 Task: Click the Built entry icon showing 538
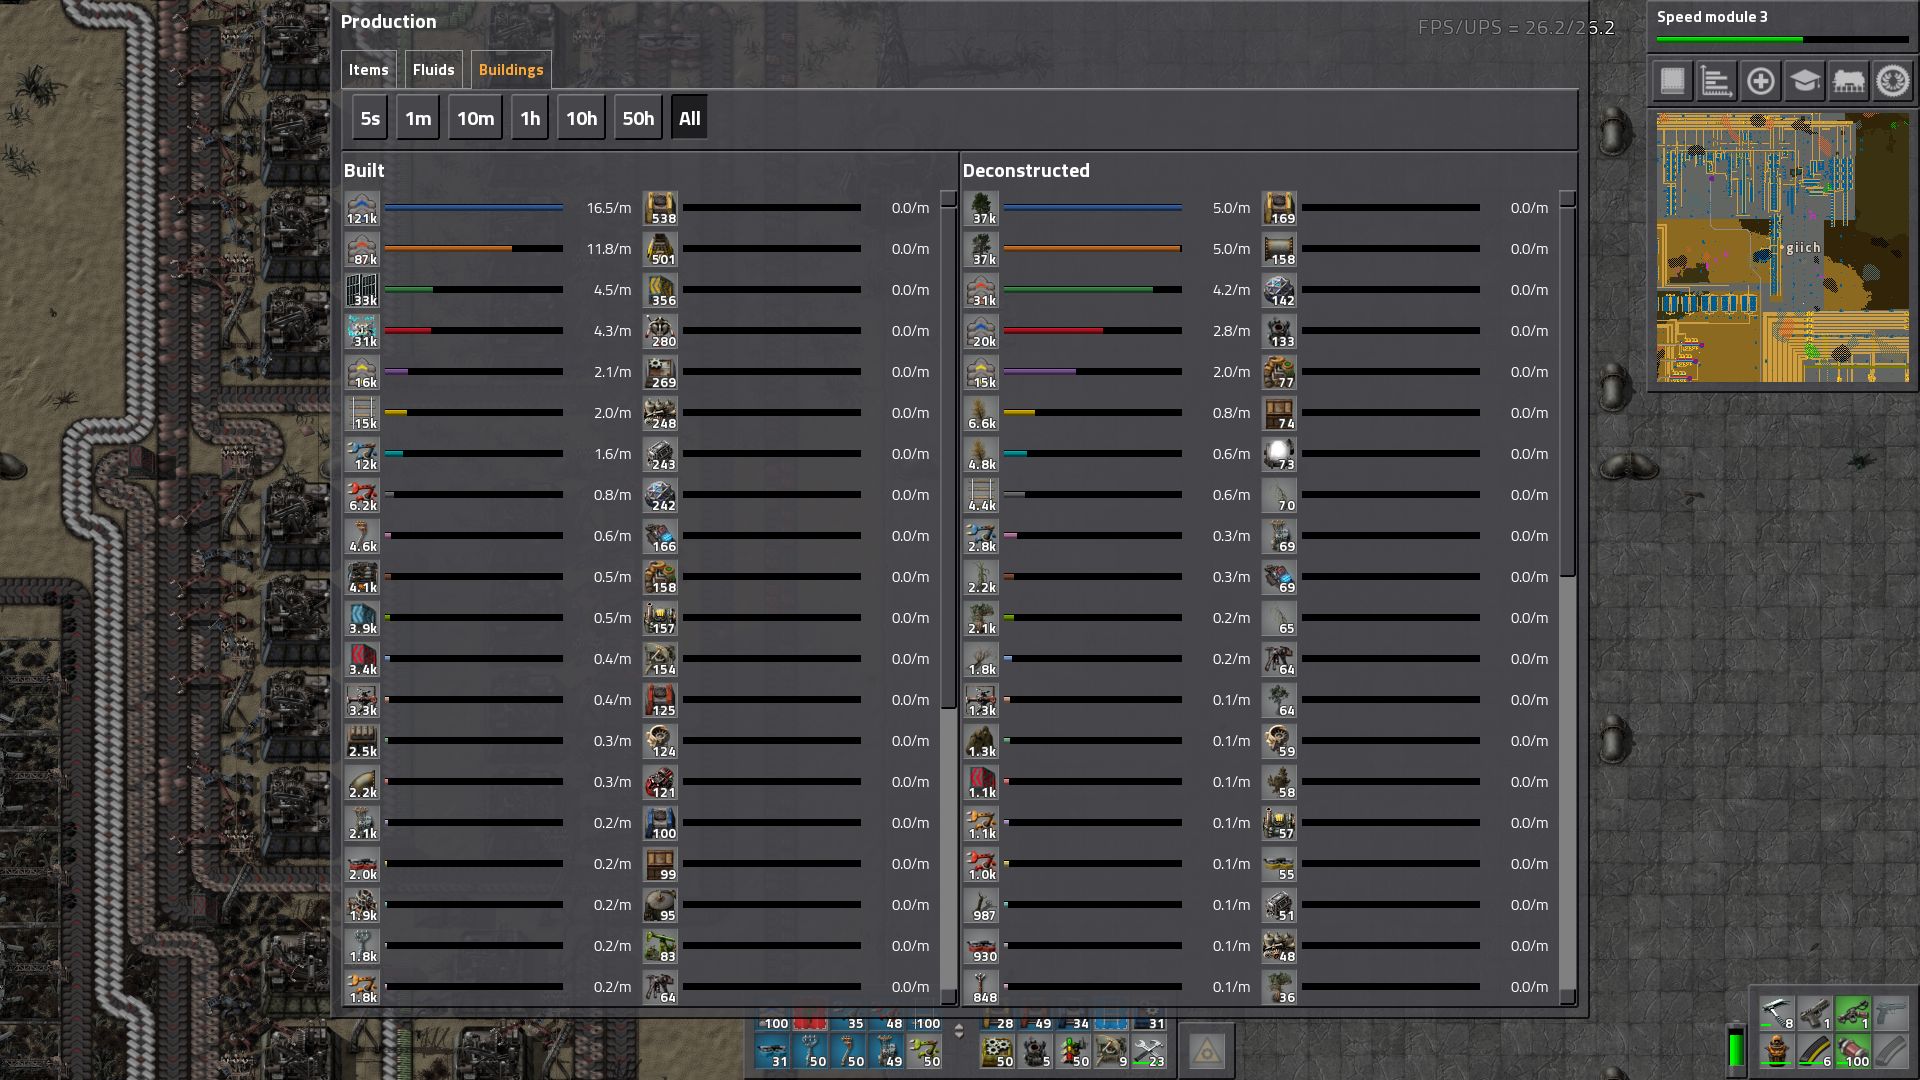click(660, 208)
